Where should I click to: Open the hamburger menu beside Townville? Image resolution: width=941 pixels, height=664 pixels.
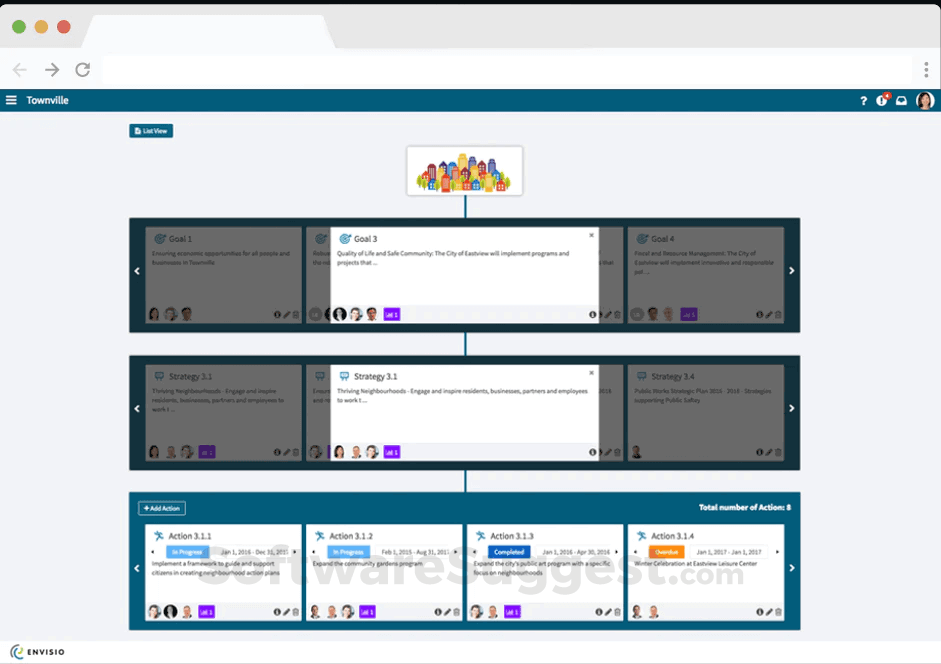point(11,100)
